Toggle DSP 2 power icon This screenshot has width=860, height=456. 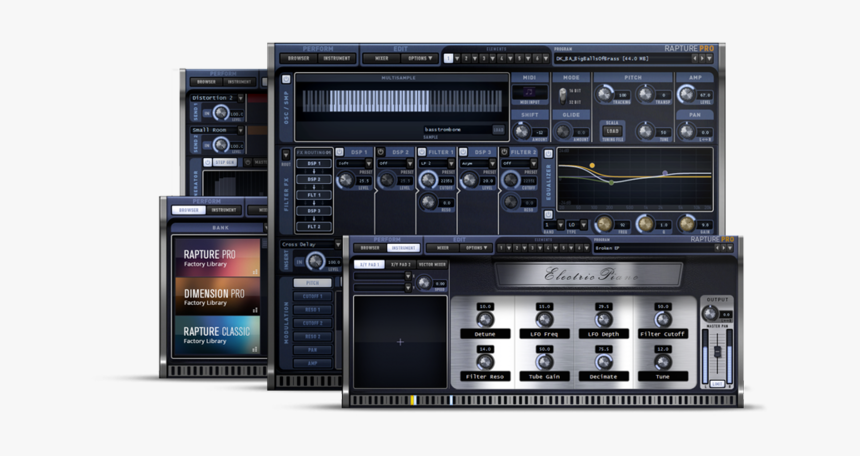point(380,152)
